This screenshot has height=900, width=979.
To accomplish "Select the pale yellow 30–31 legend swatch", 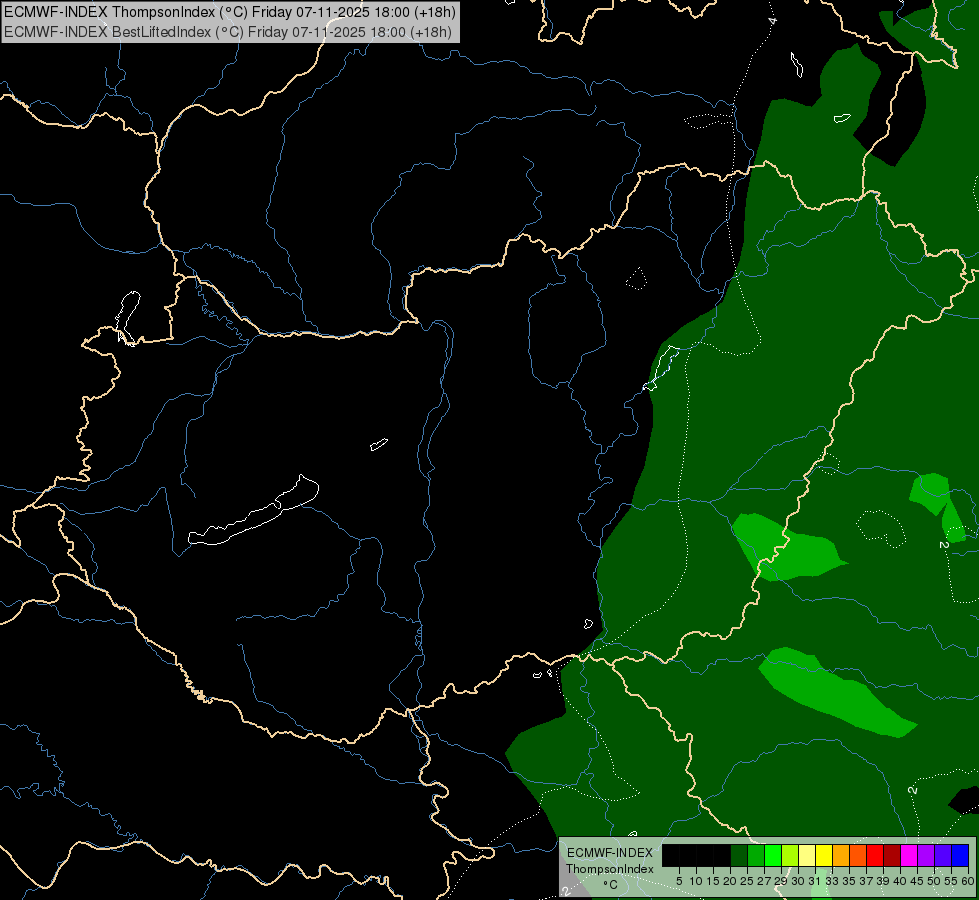I will click(x=807, y=855).
